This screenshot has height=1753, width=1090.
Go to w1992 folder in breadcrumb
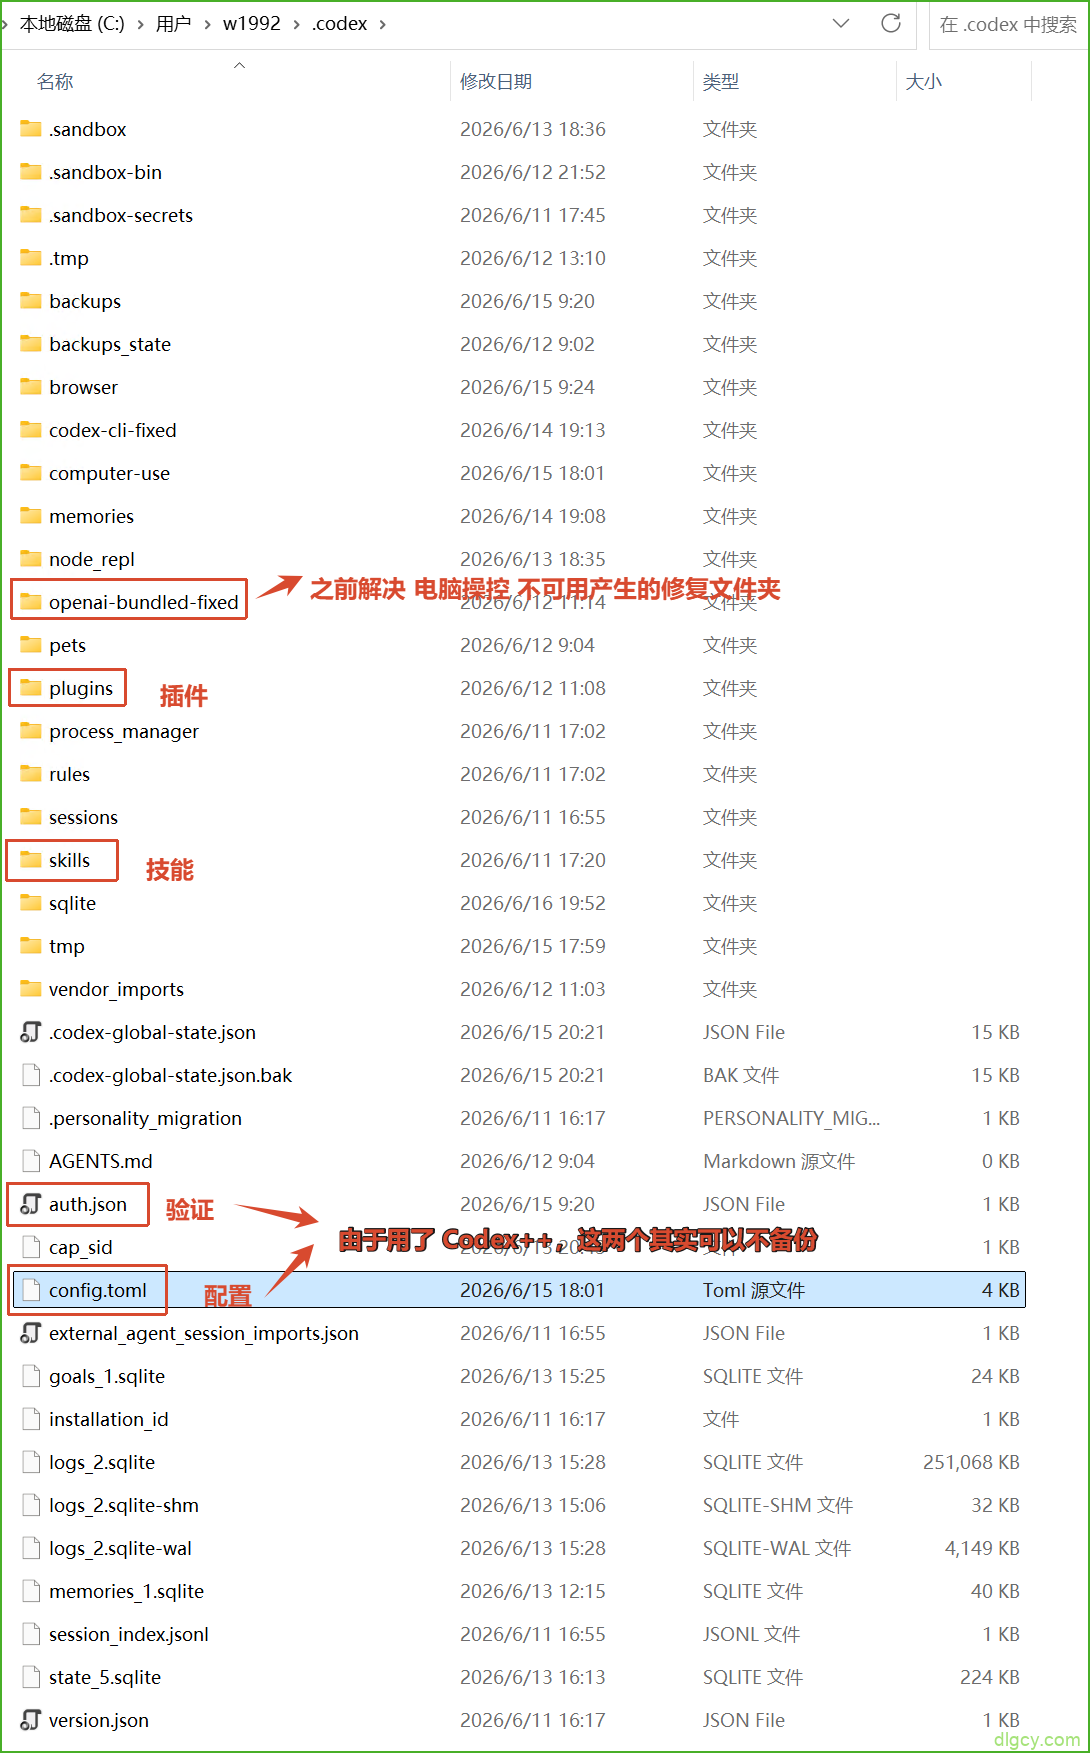pos(252,24)
